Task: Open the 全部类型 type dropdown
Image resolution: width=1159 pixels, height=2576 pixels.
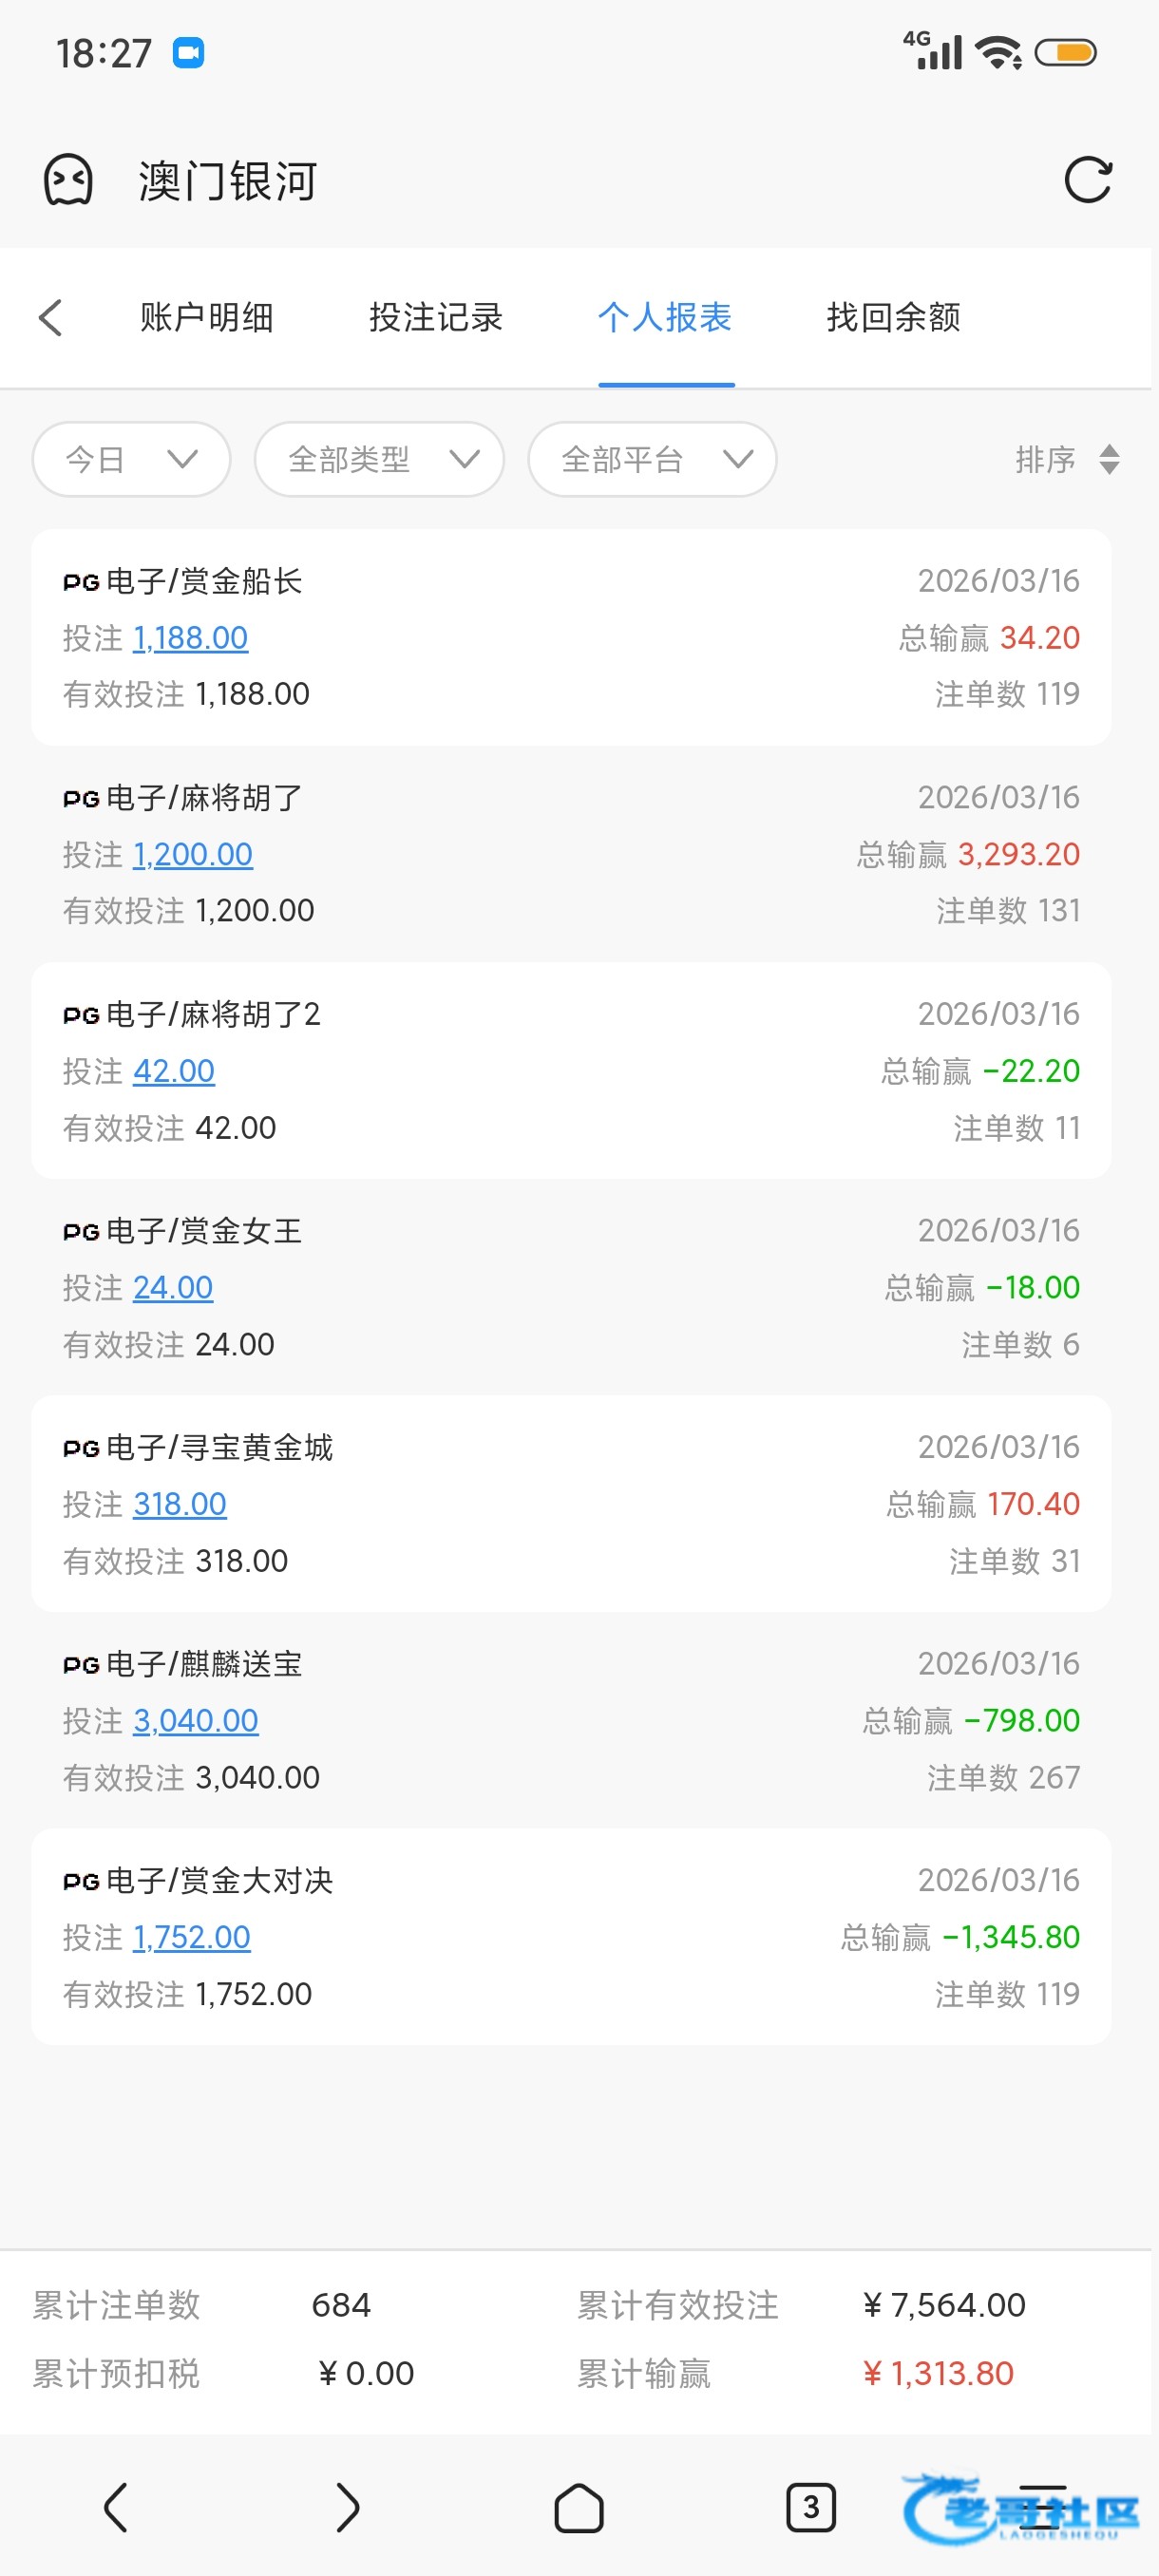Action: tap(379, 460)
